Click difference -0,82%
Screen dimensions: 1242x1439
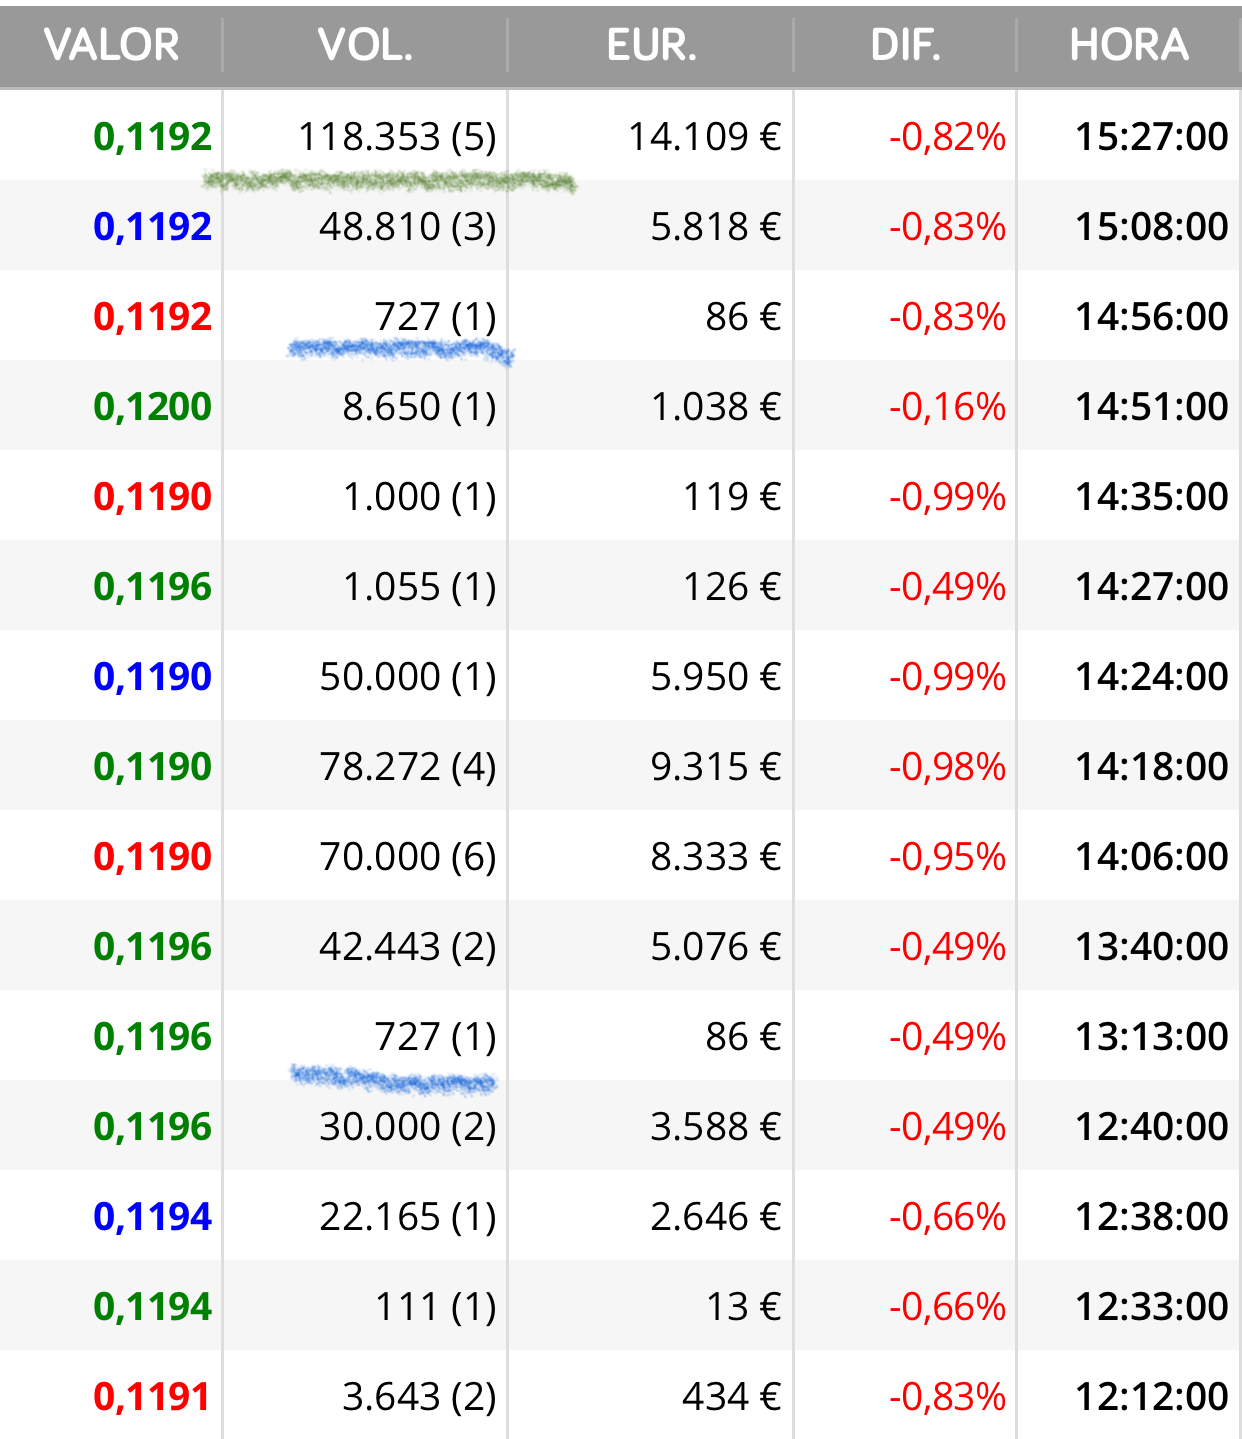[x=947, y=137]
